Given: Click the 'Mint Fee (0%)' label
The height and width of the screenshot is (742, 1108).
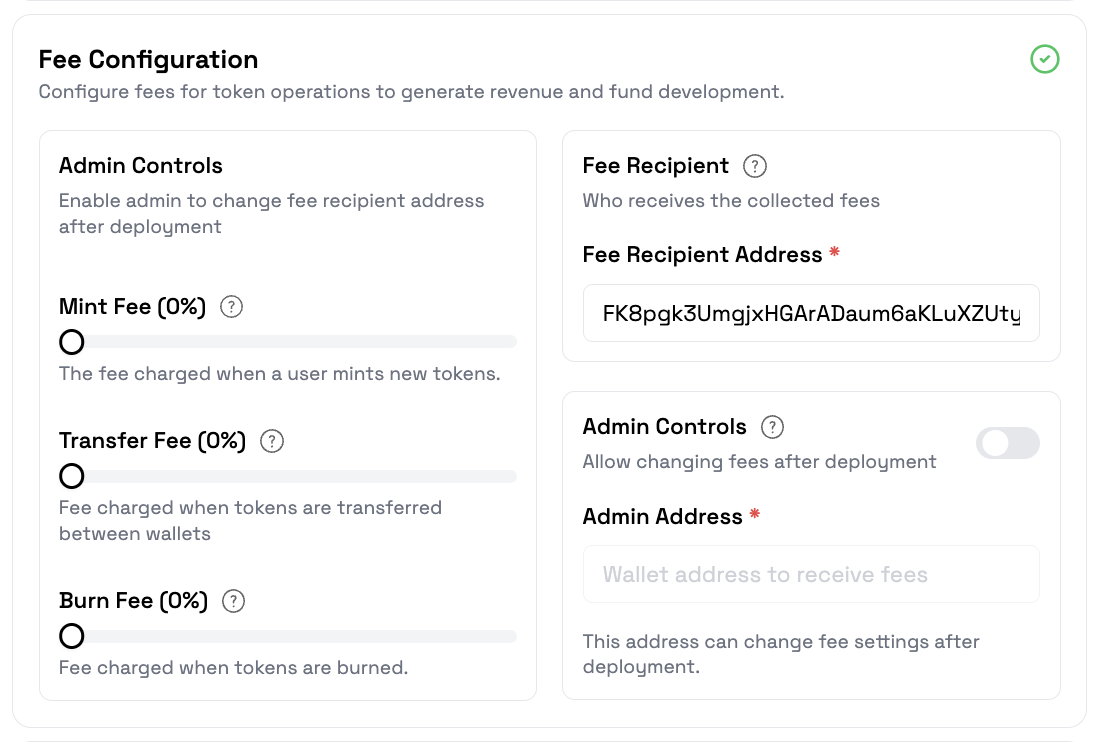Looking at the screenshot, I should [x=133, y=307].
